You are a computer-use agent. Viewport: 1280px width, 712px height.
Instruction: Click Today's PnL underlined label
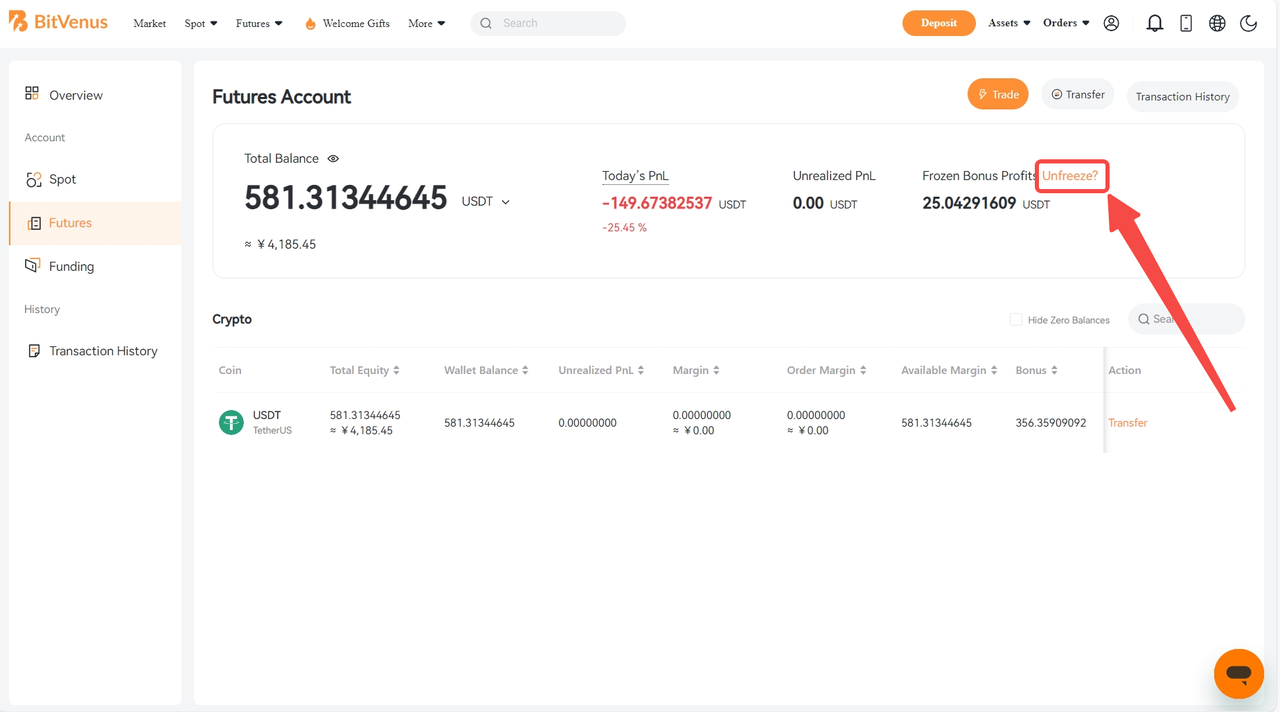click(x=635, y=176)
